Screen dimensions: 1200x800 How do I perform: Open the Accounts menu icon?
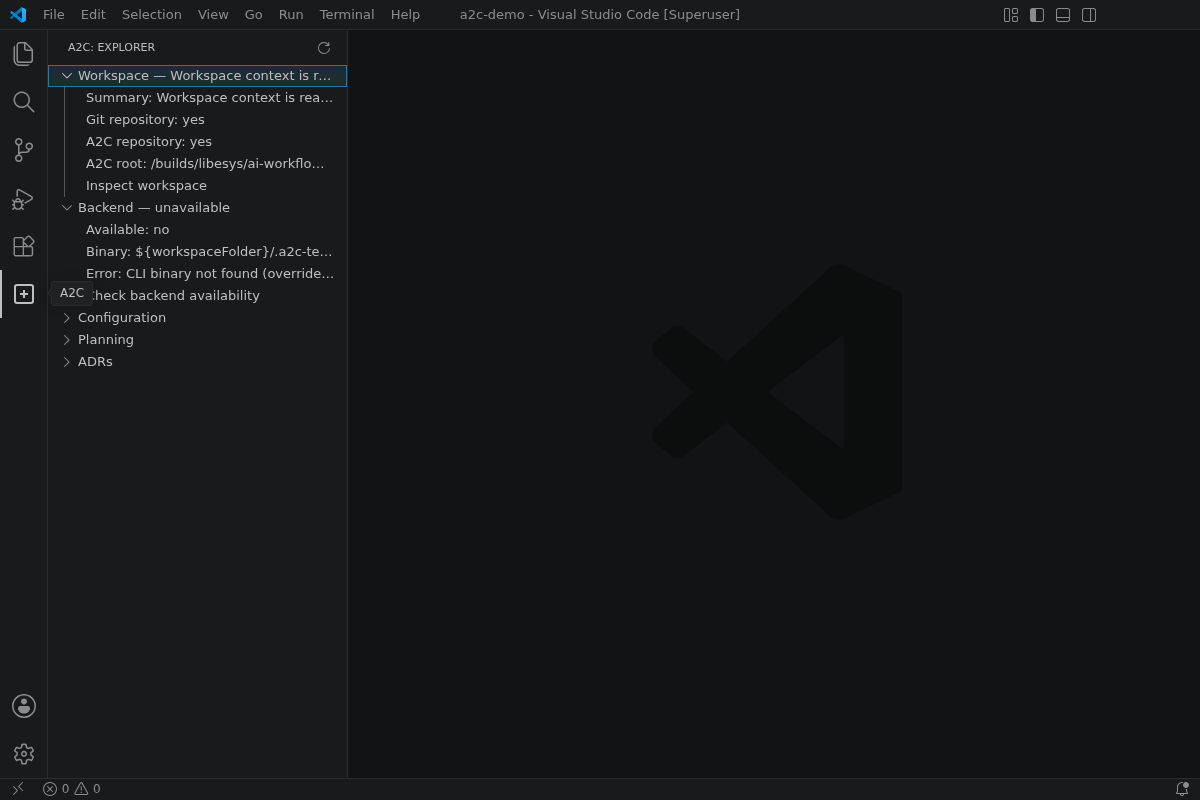(x=24, y=706)
